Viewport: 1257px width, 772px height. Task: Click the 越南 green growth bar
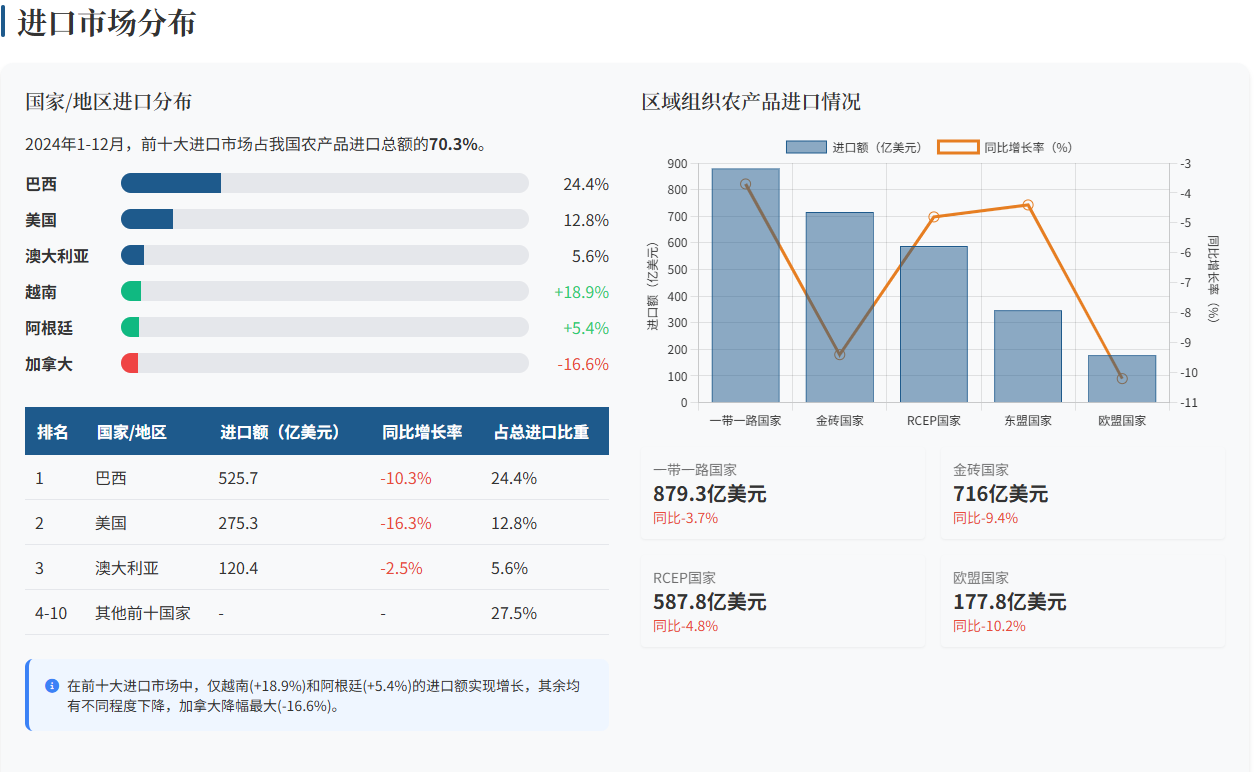[131, 292]
